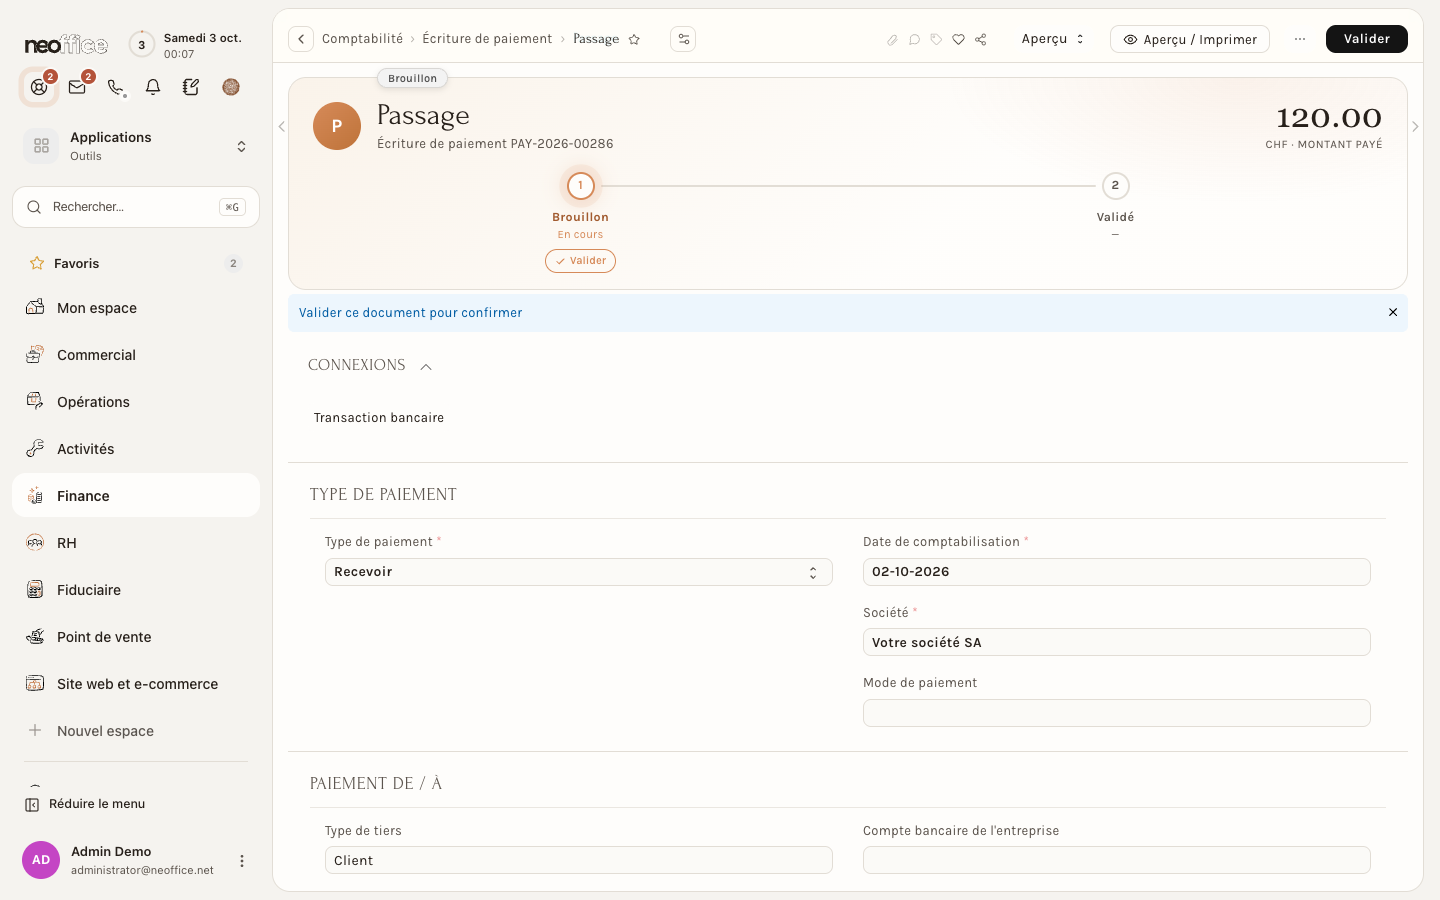Click the share icon

point(981,40)
